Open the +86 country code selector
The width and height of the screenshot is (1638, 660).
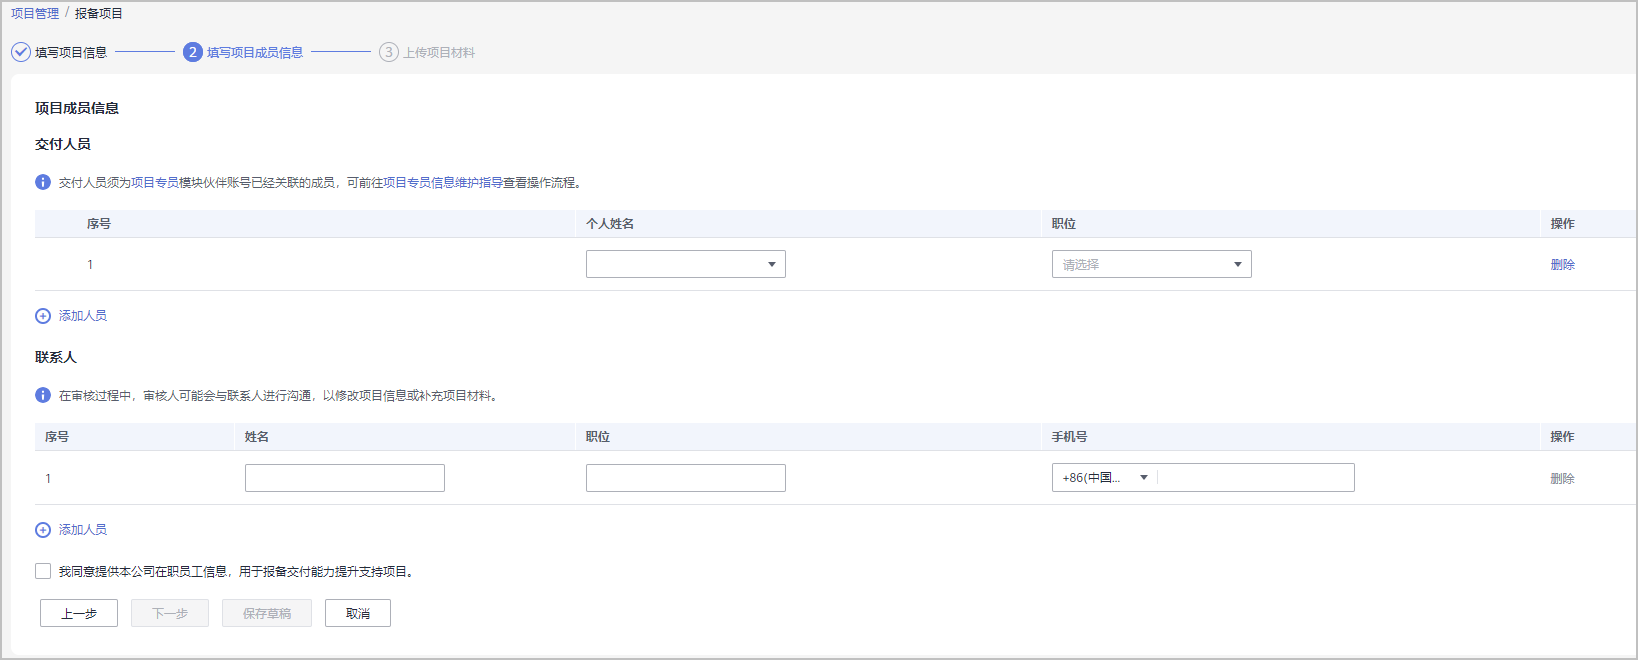point(1104,478)
